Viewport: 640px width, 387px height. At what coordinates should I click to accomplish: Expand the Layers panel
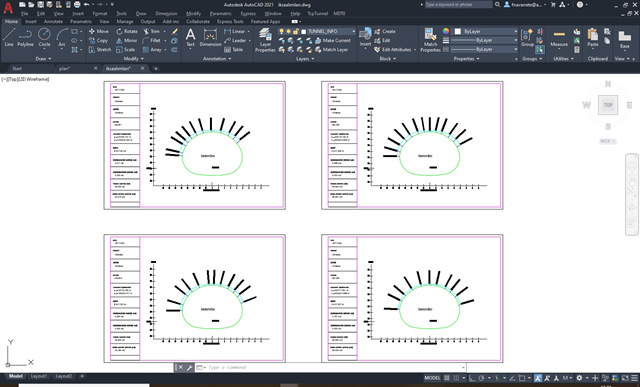pos(304,59)
